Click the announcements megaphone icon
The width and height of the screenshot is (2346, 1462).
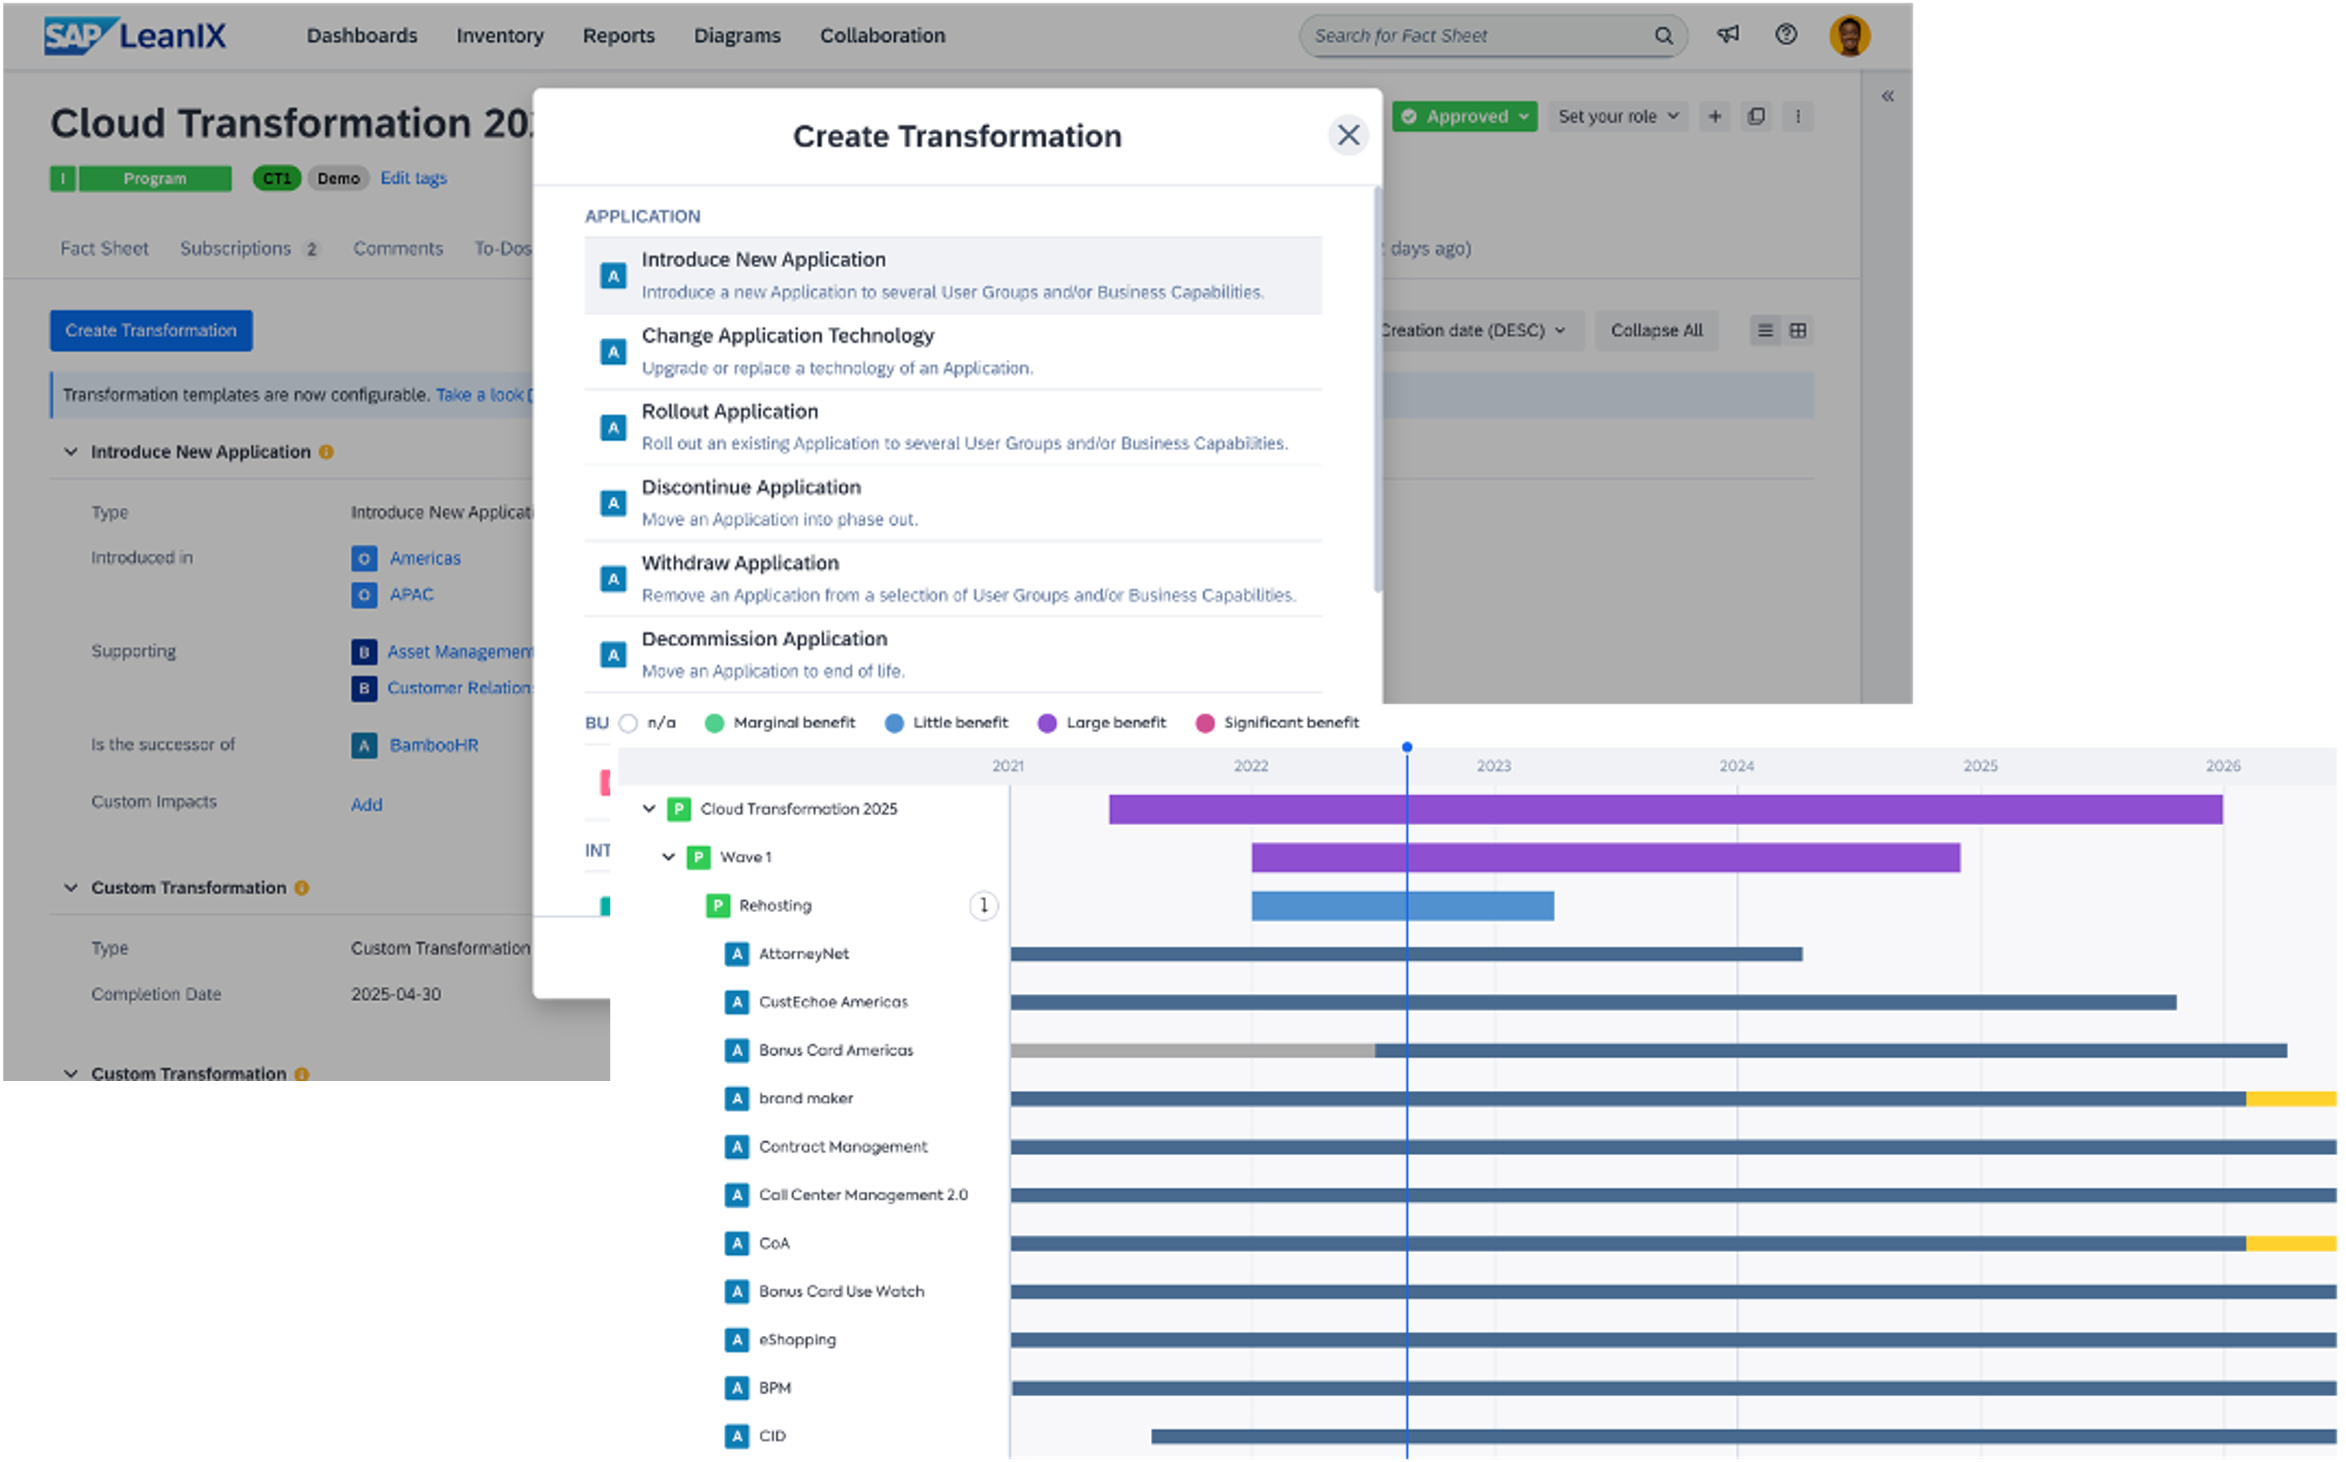click(1728, 35)
